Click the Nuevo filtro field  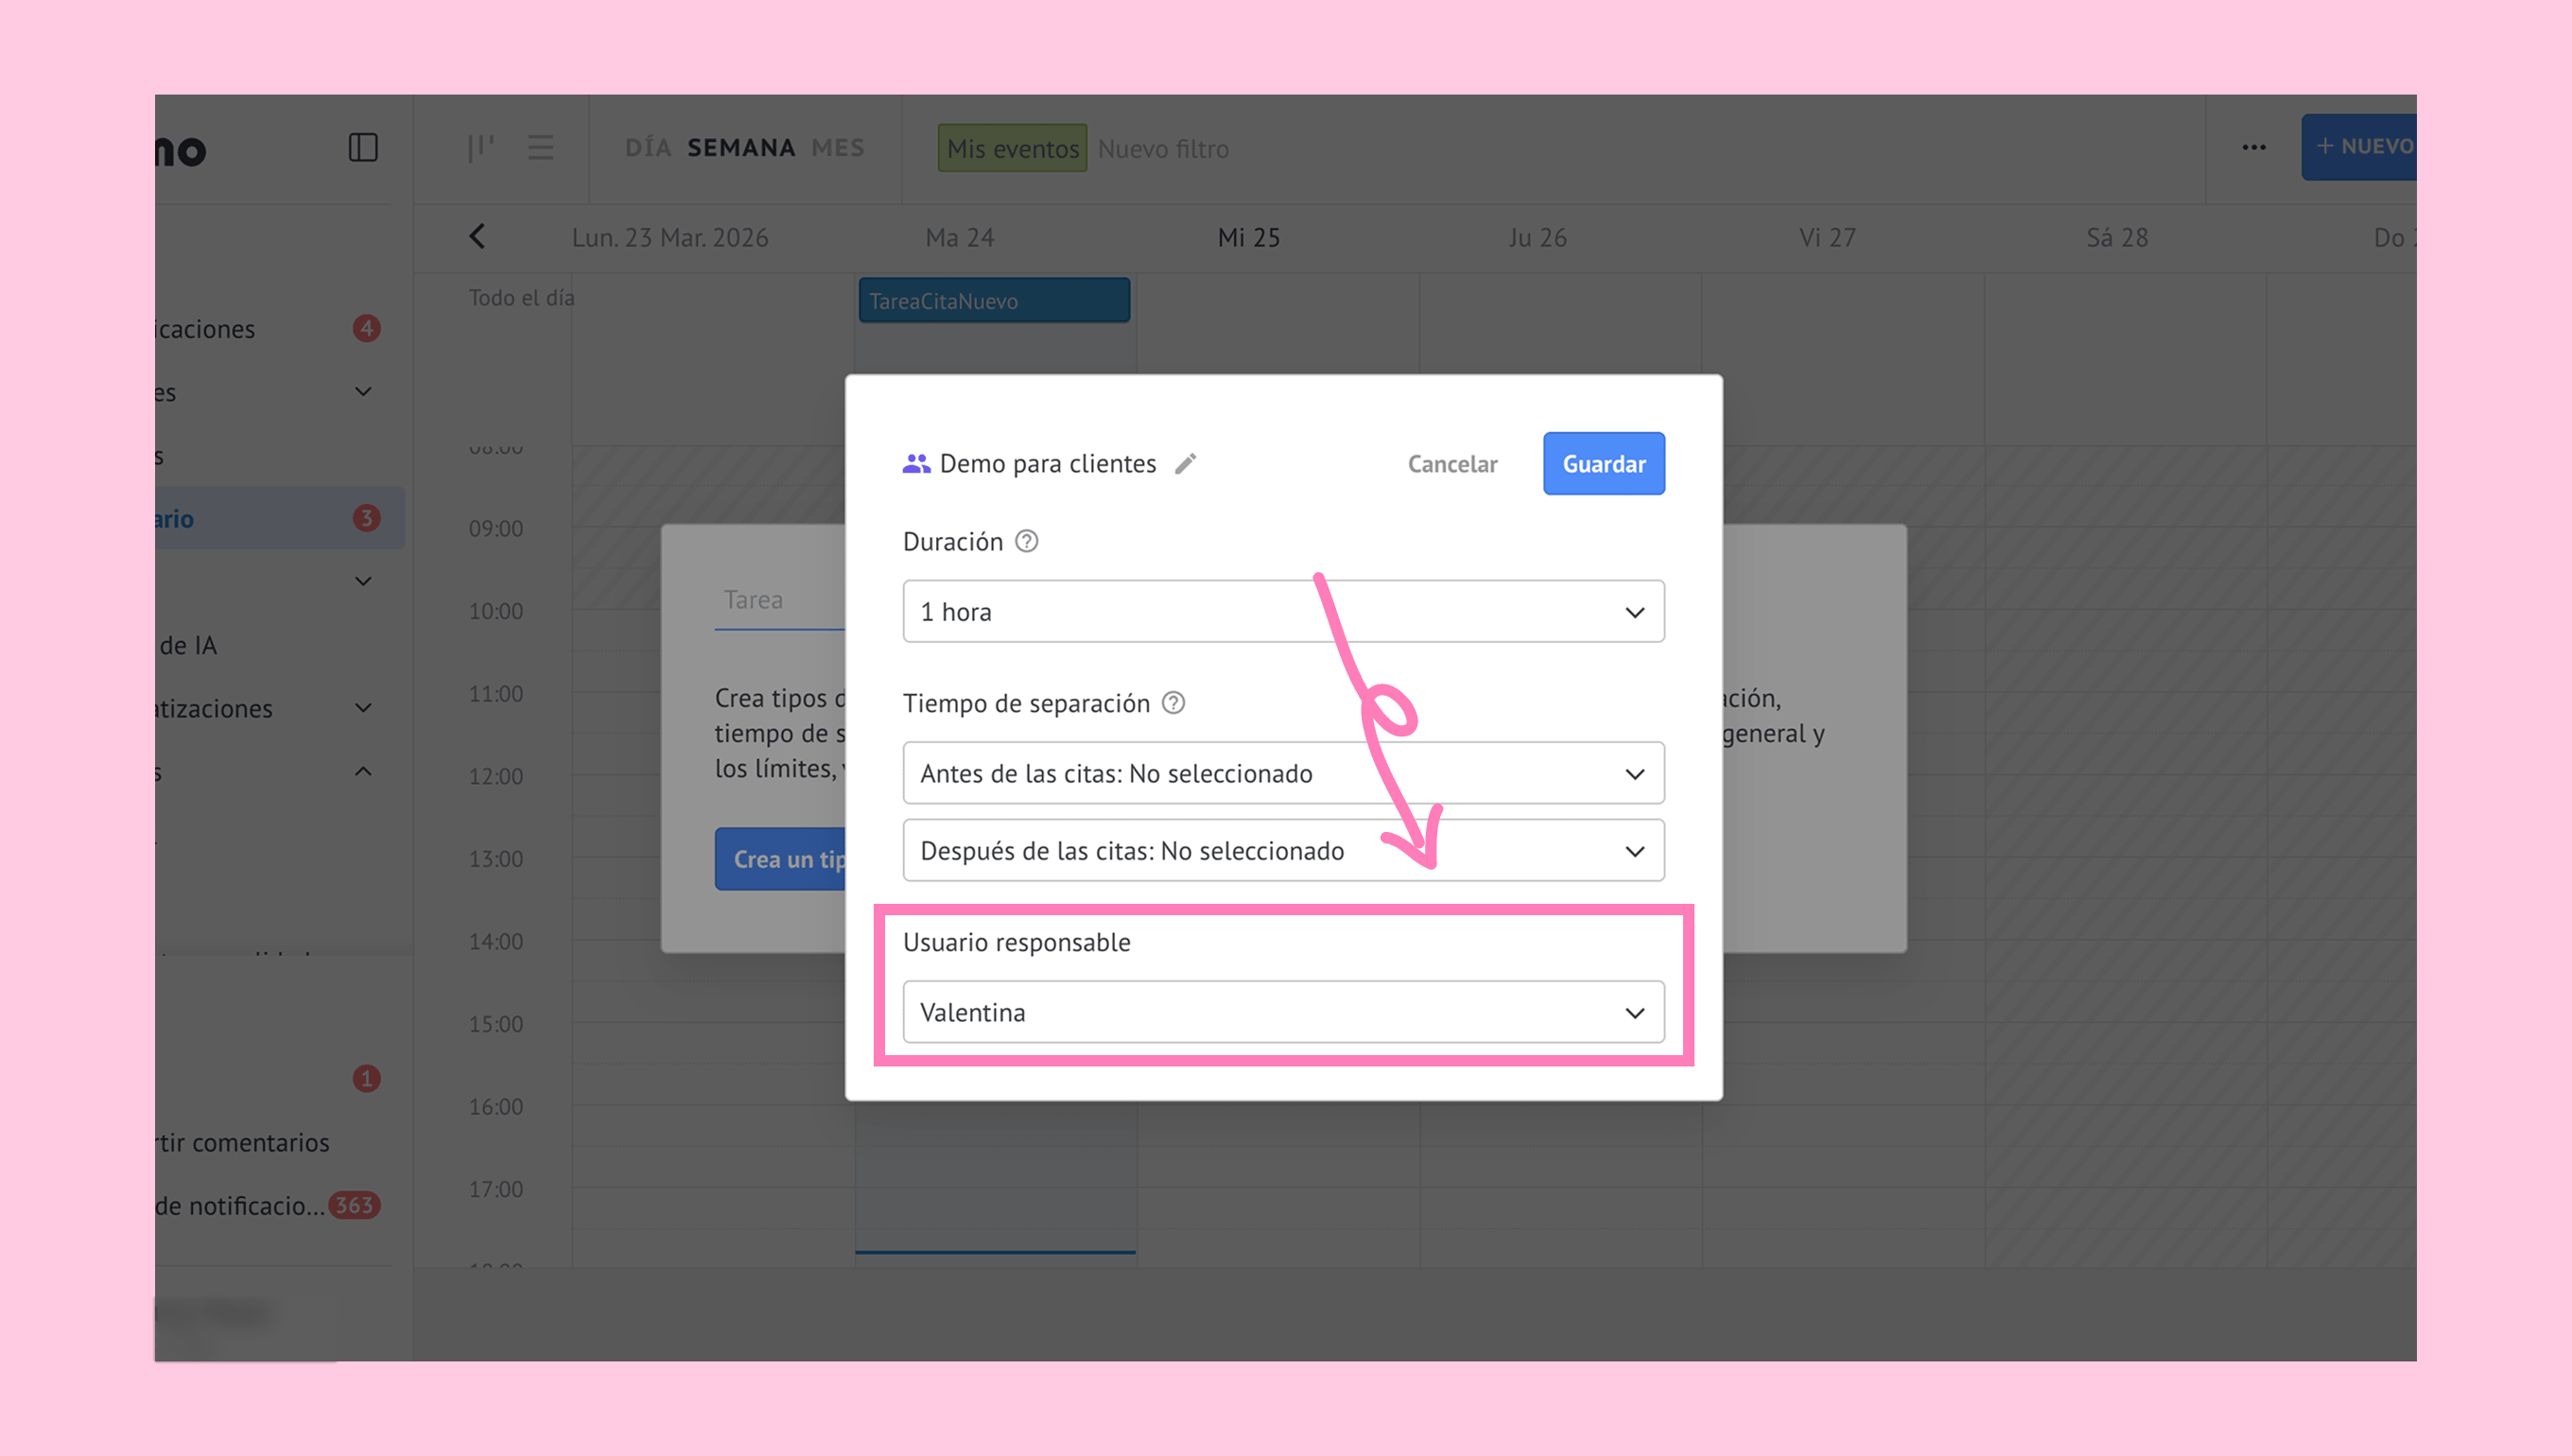(1163, 149)
